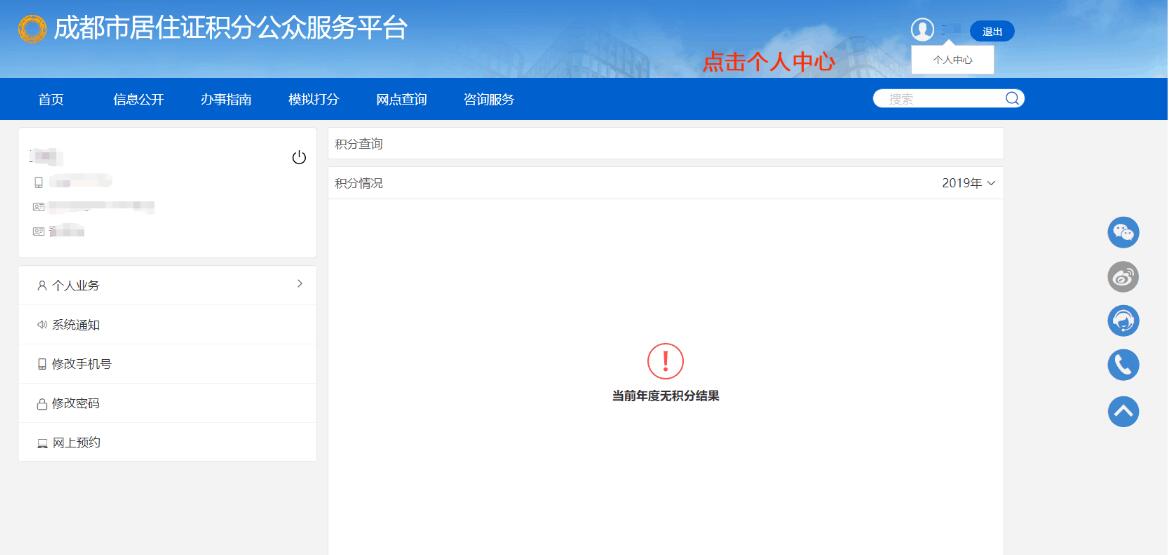Screen dimensions: 1170x555
Task: Click the speaker icon beside 系统通知
Action: [x=42, y=325]
